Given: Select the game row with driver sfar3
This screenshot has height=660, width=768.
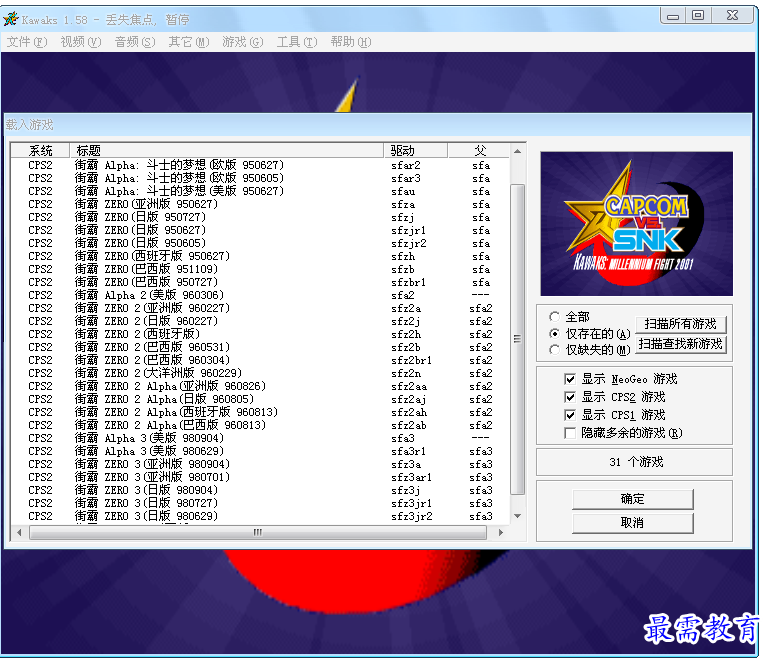Looking at the screenshot, I should click(x=260, y=178).
